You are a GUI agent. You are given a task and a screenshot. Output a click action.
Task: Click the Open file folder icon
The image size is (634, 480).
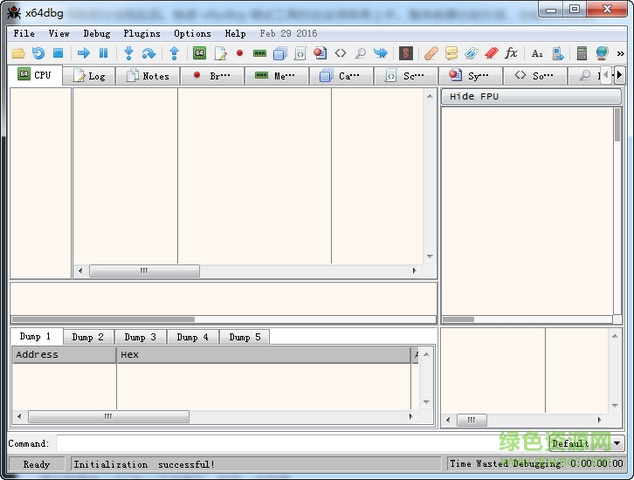pos(18,53)
